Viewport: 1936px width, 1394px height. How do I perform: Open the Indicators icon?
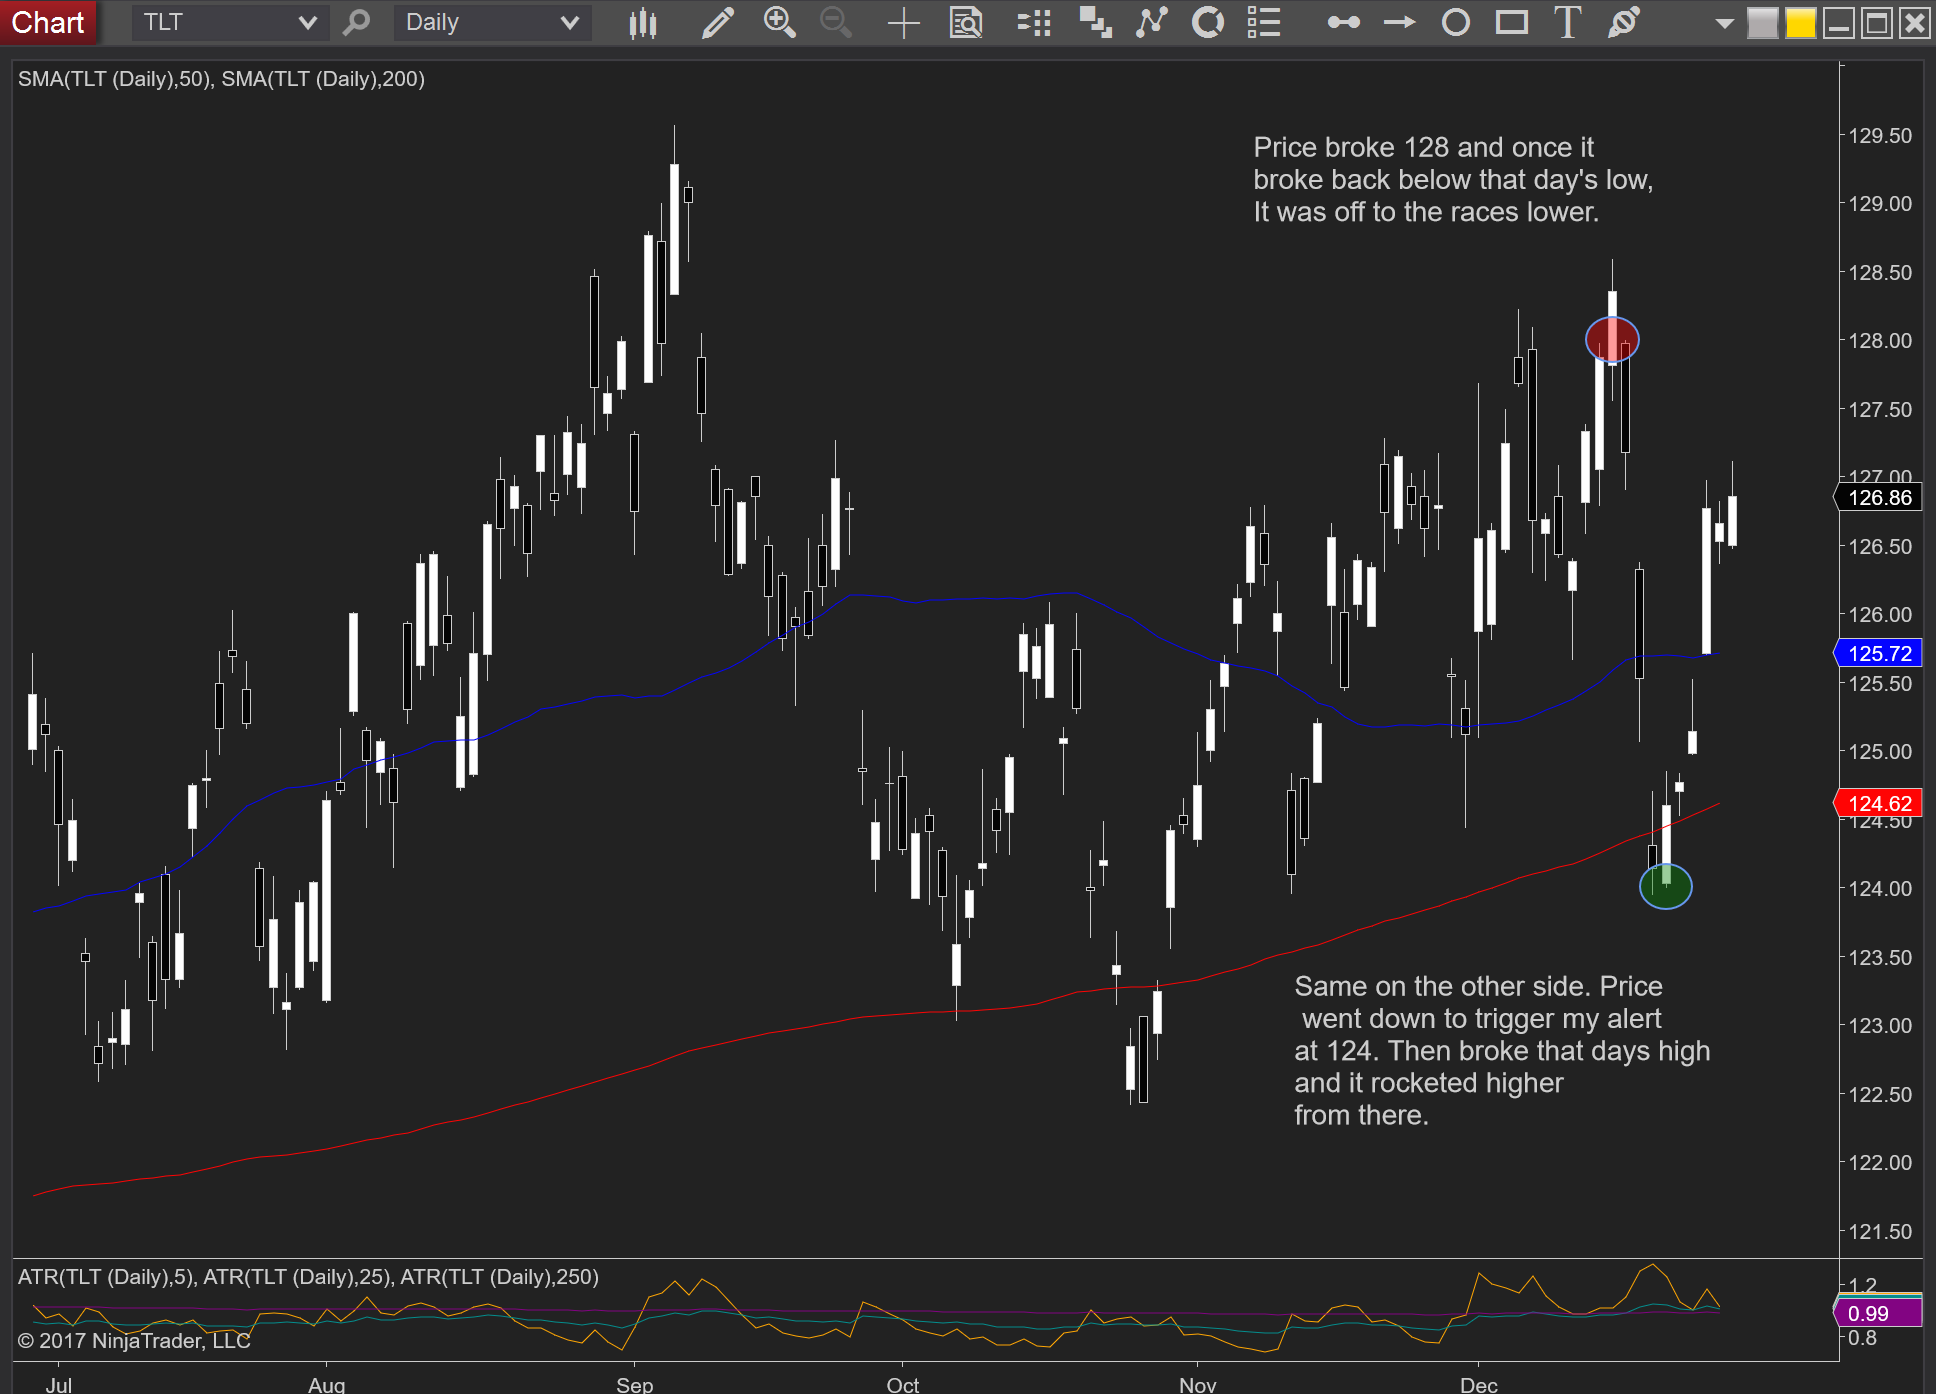click(x=1152, y=22)
